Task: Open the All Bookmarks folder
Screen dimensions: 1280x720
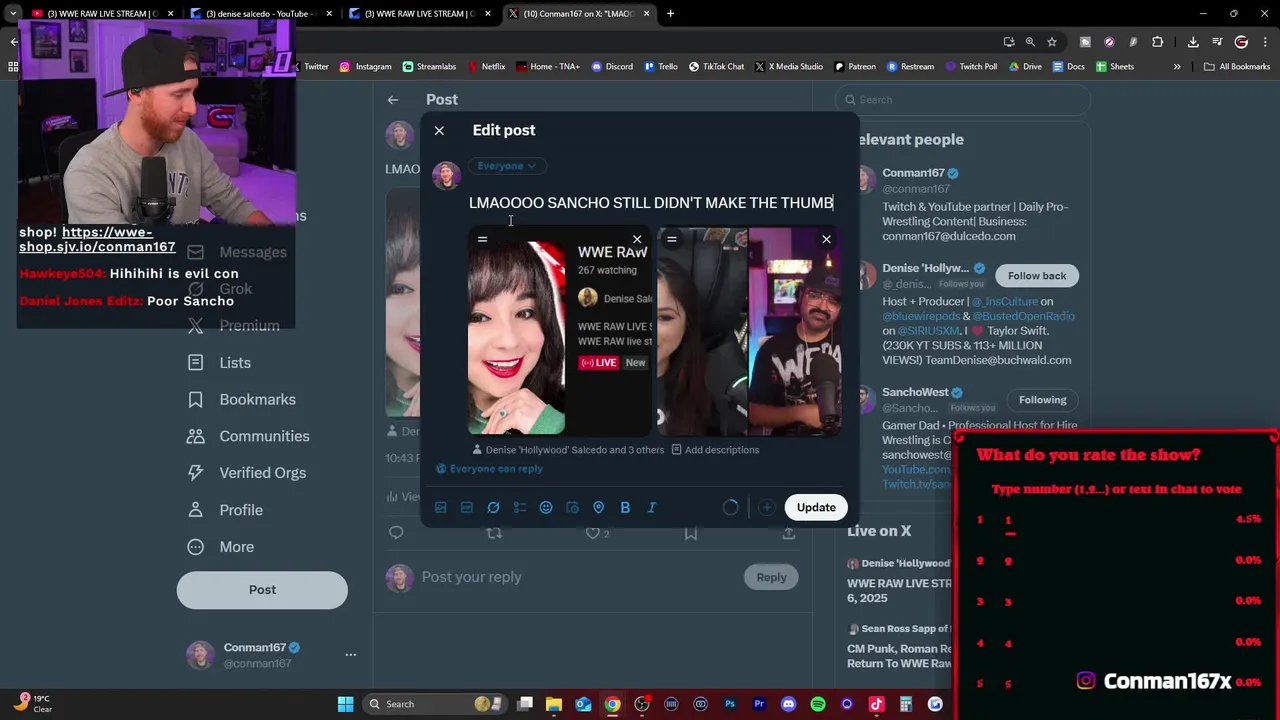Action: [1237, 67]
